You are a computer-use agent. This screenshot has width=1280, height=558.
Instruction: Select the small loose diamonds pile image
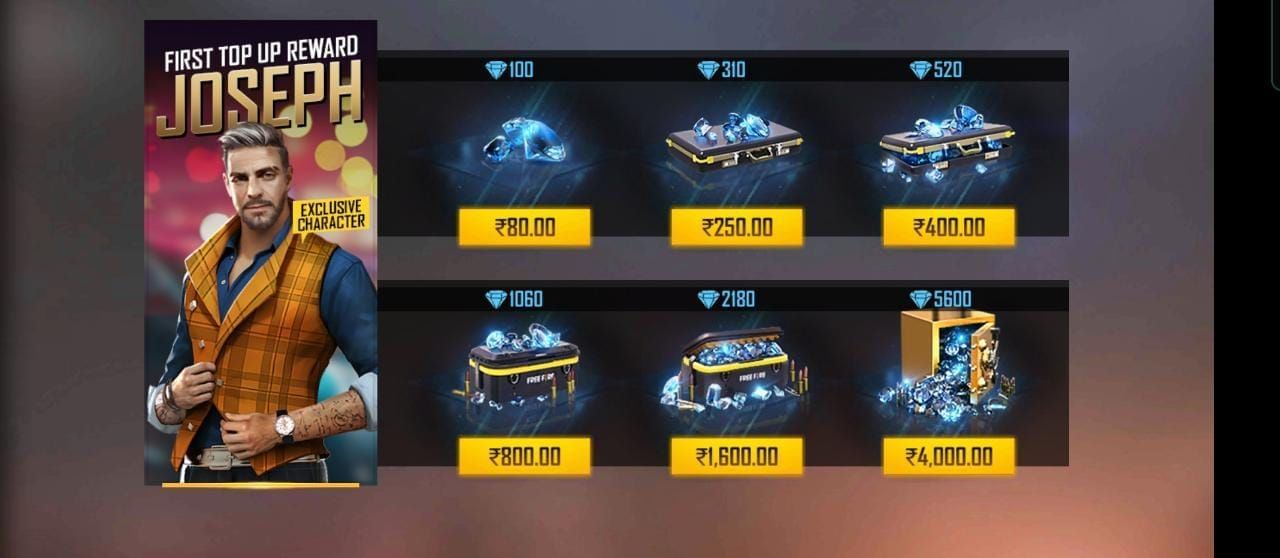click(x=524, y=142)
